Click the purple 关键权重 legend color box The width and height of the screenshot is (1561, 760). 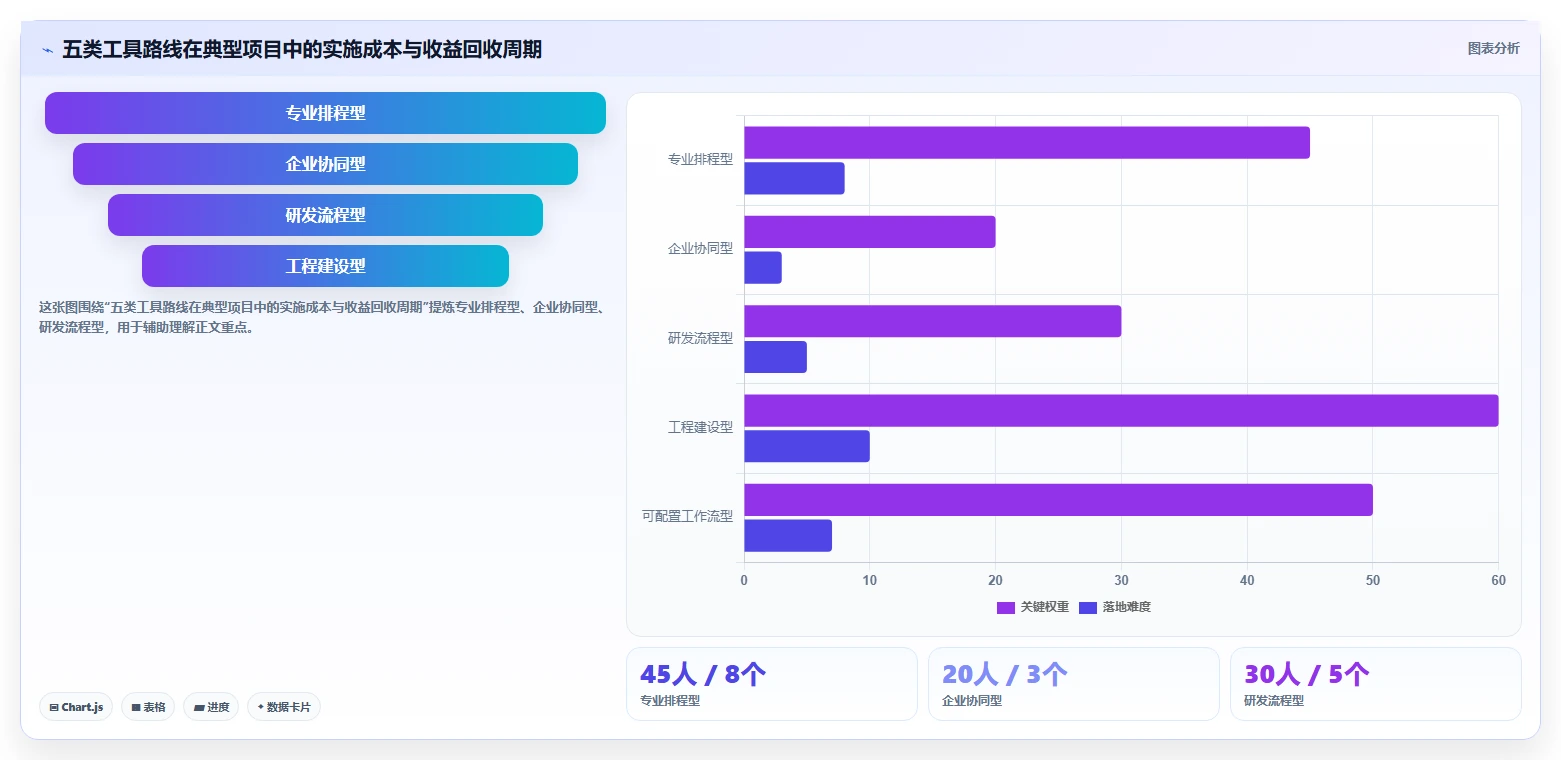pyautogui.click(x=1006, y=608)
